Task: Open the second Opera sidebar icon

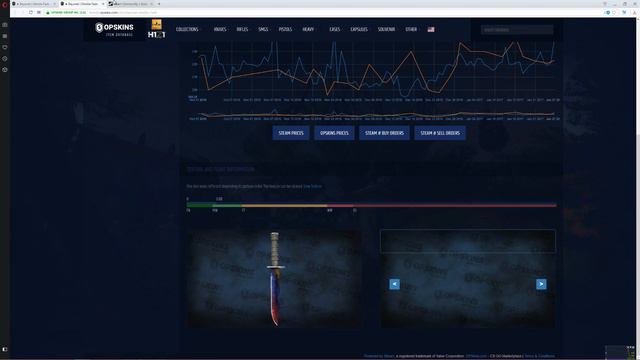Action: tap(4, 36)
